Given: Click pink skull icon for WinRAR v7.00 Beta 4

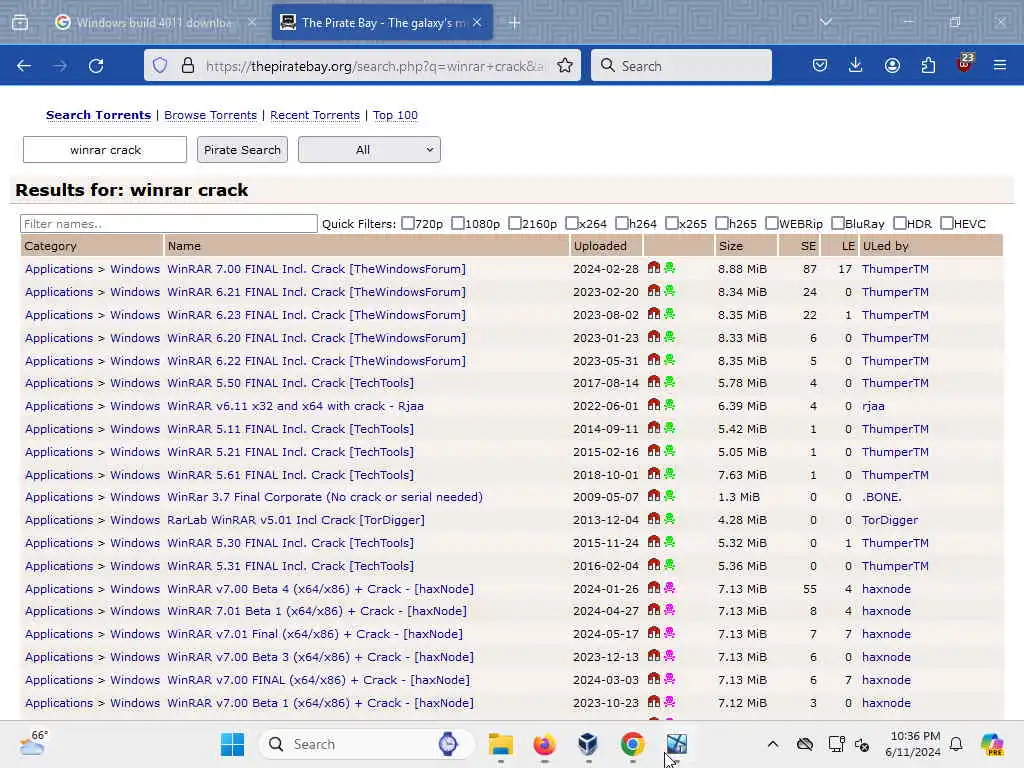Looking at the screenshot, I should click(669, 588).
